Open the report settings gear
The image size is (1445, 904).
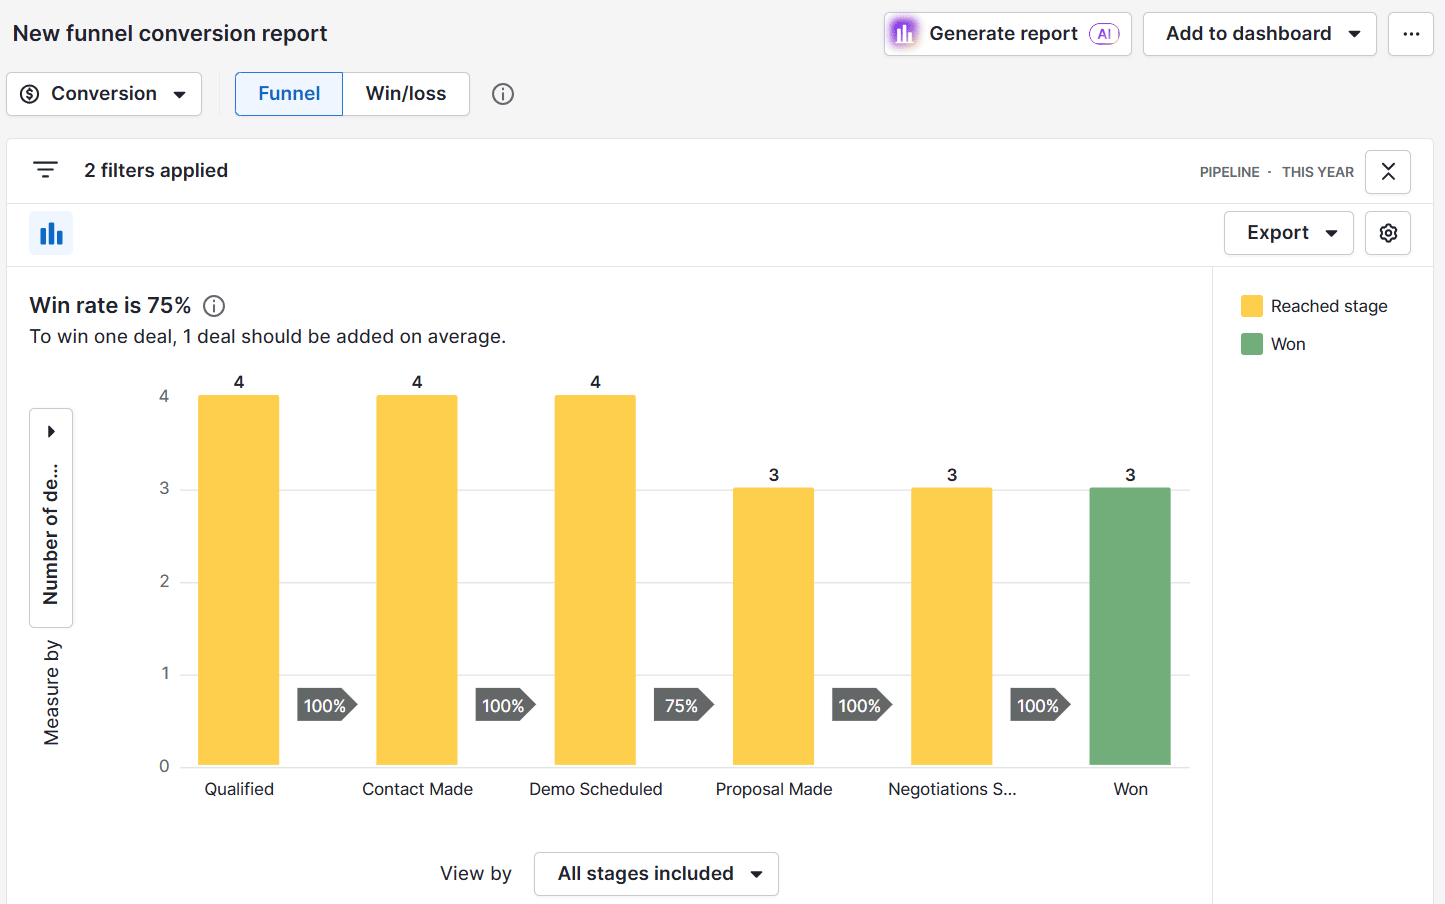[x=1388, y=232]
